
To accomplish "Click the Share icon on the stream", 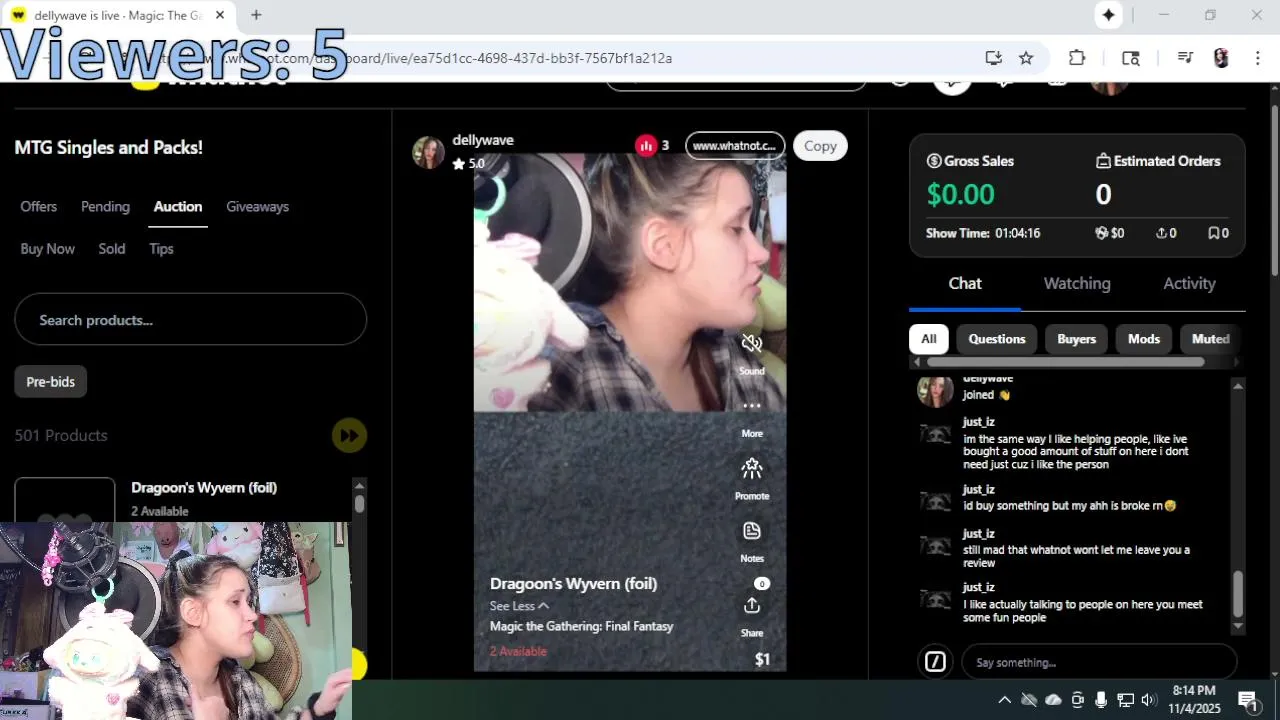I will [x=752, y=606].
